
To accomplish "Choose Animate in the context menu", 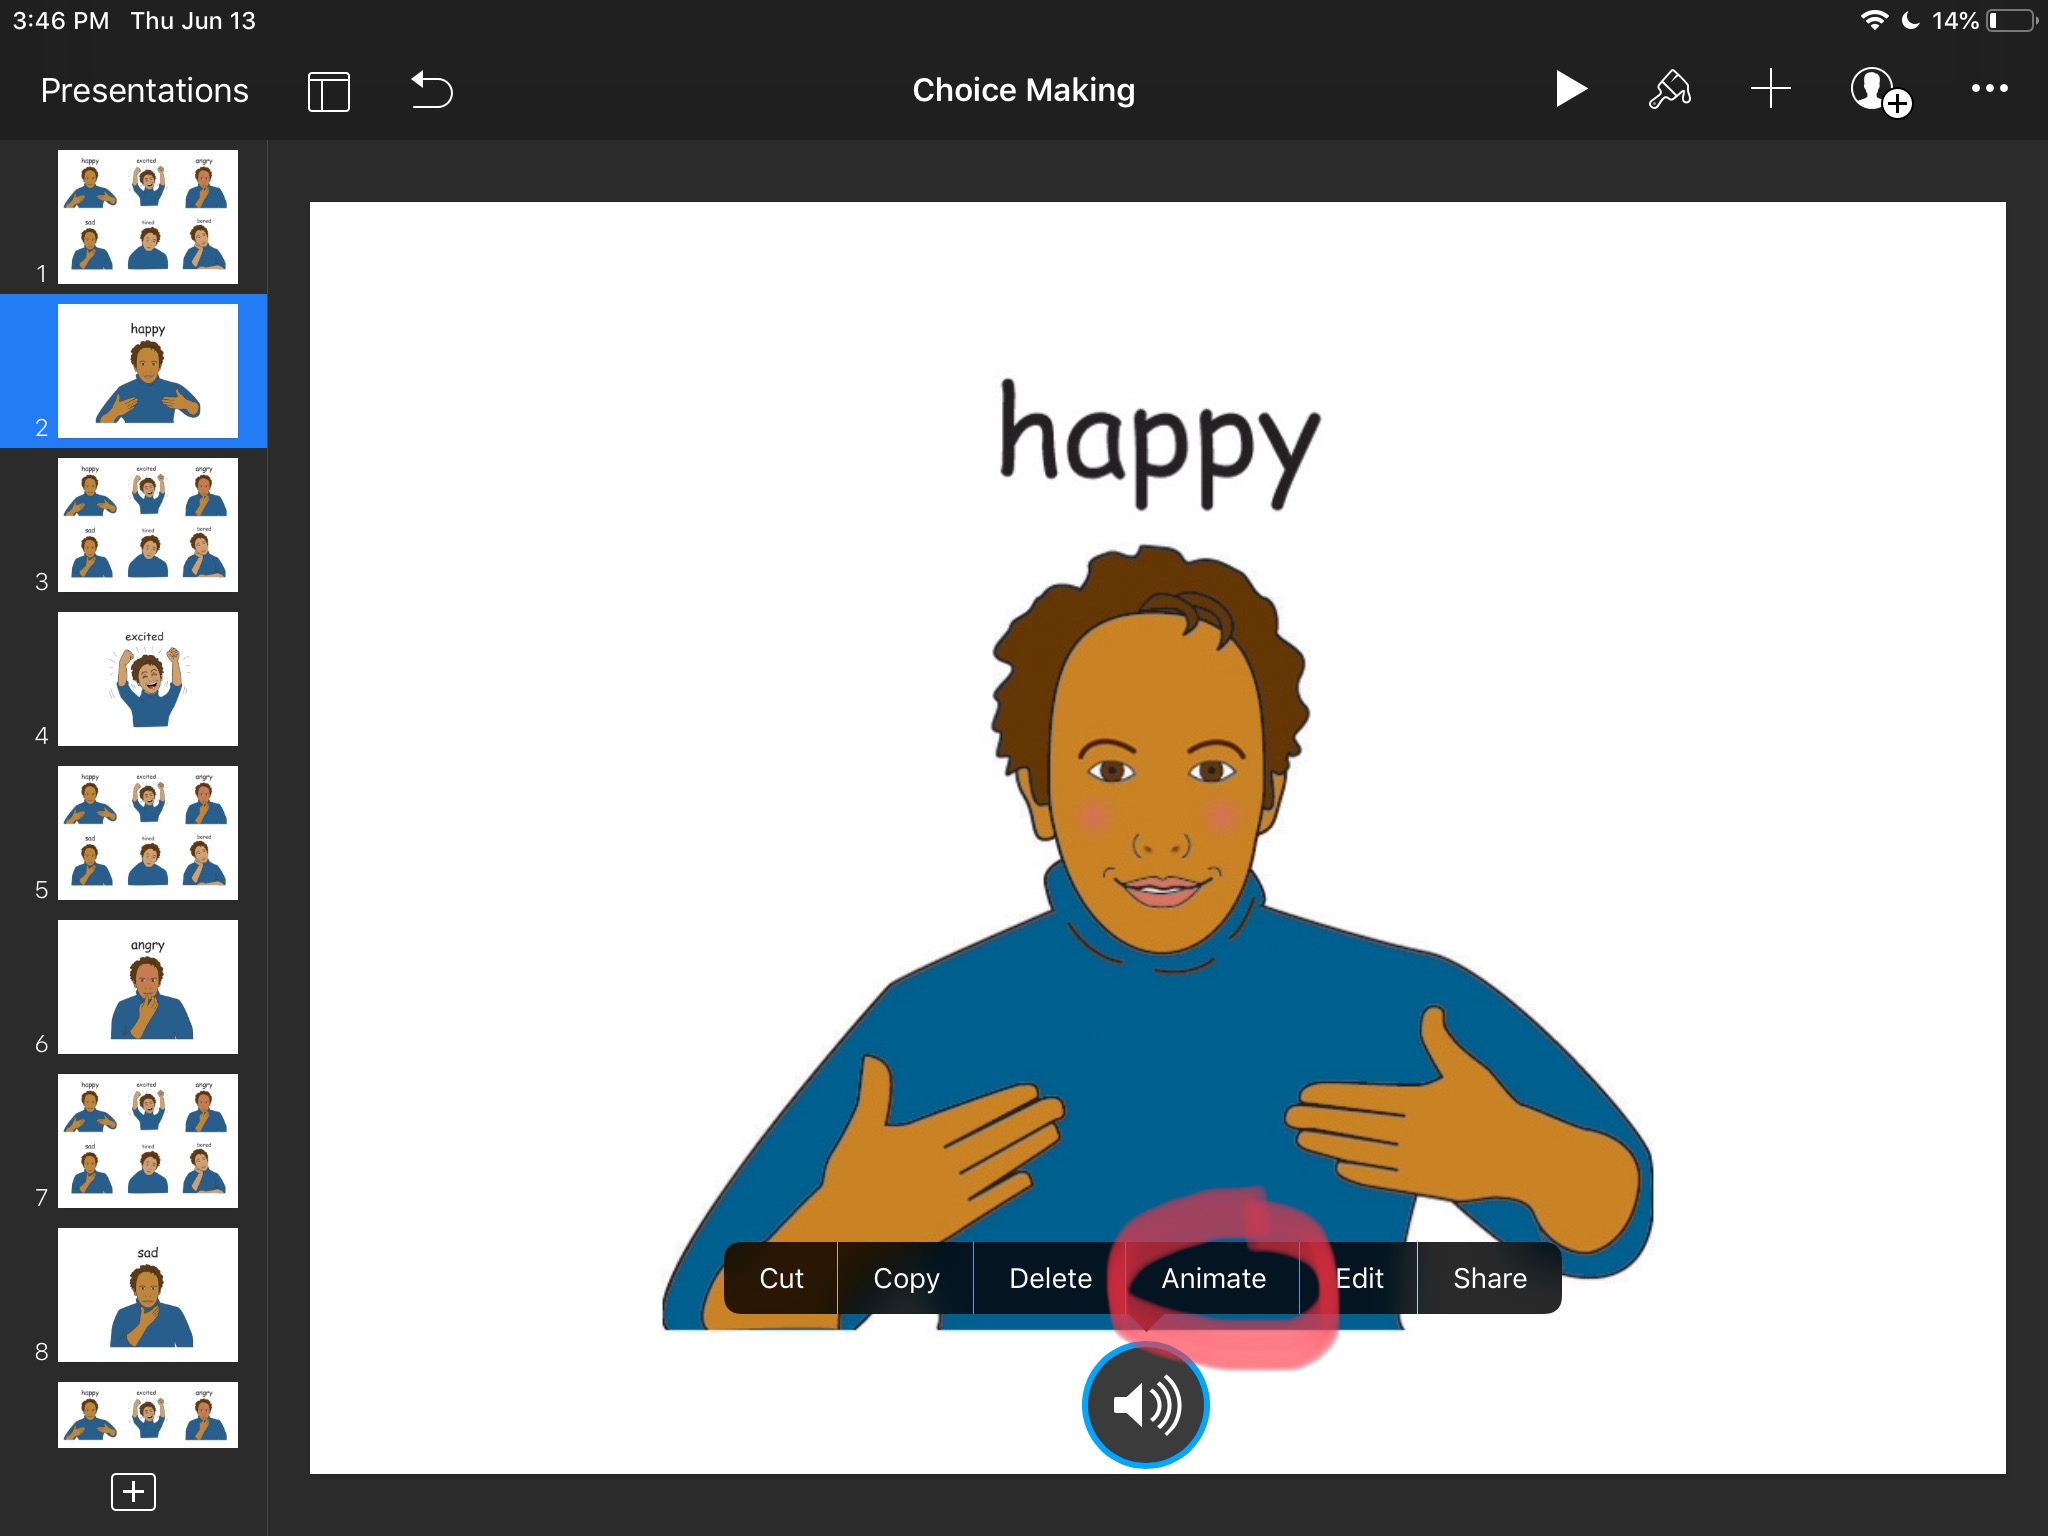I will (1213, 1278).
